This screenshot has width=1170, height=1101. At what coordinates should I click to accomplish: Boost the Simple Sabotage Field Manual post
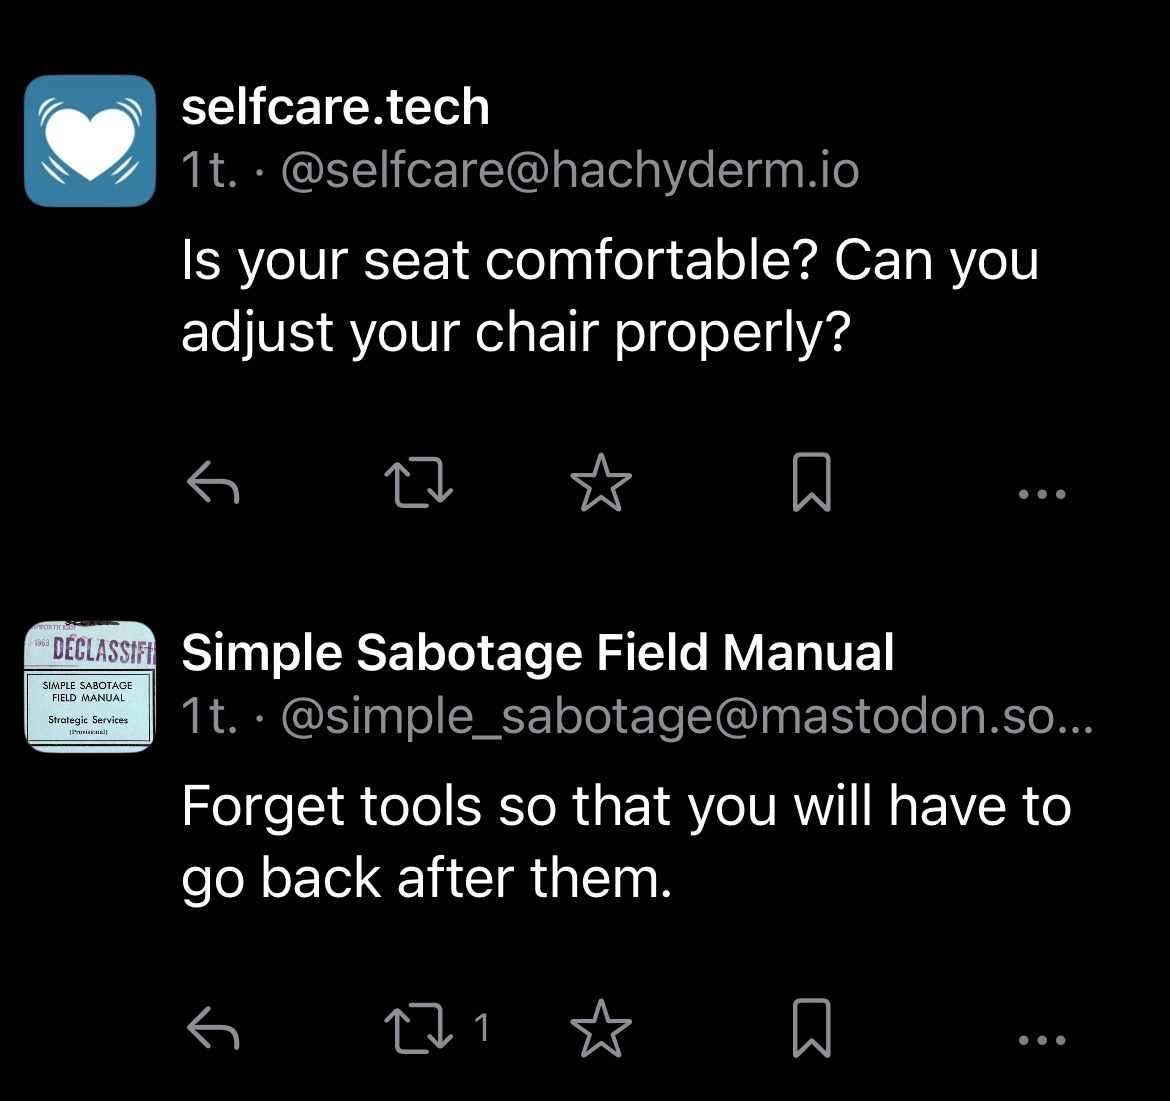point(419,1030)
